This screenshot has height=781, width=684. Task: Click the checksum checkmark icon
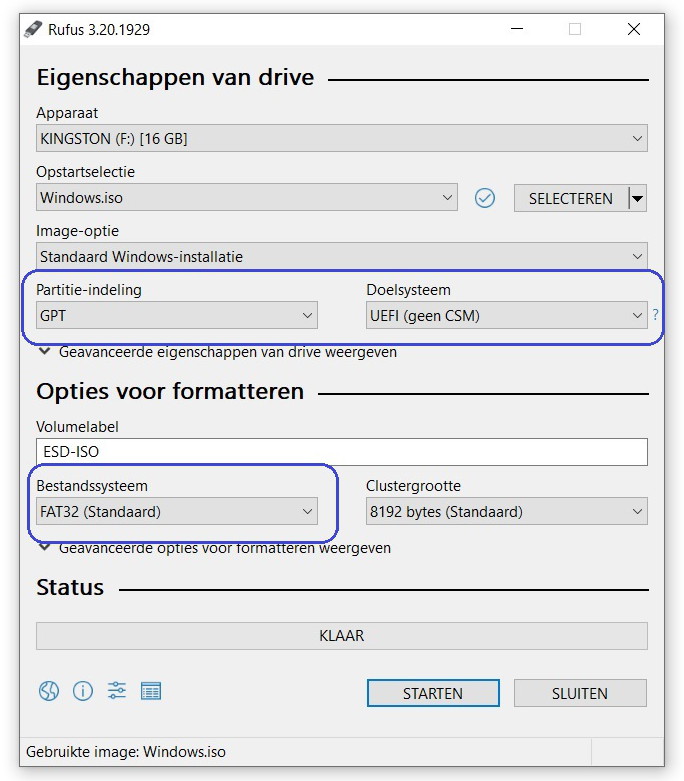coord(485,198)
